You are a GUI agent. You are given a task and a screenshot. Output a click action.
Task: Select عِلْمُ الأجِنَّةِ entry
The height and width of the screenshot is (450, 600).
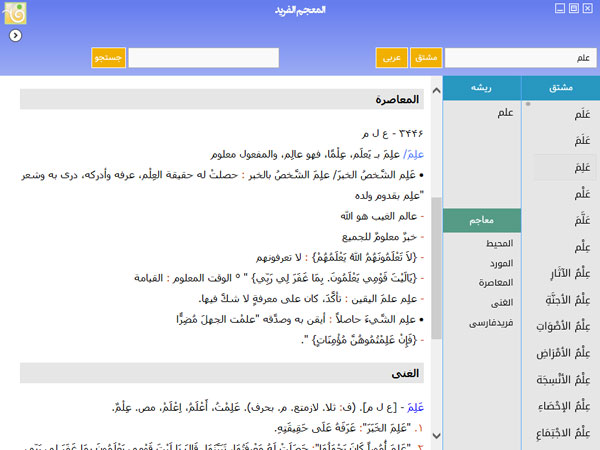[x=568, y=300]
